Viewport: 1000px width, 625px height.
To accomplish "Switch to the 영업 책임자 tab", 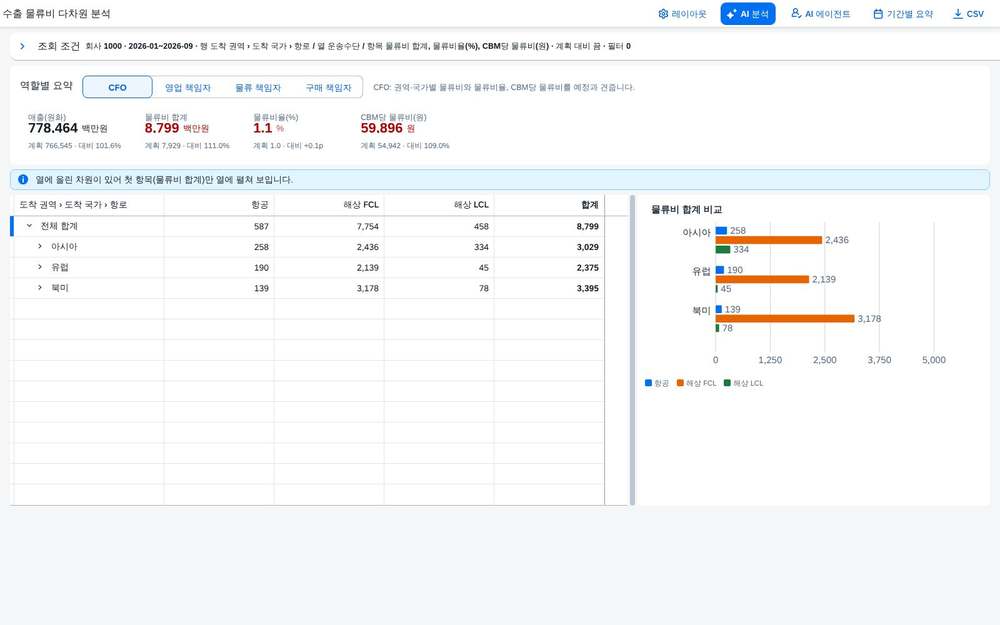I will [x=188, y=87].
